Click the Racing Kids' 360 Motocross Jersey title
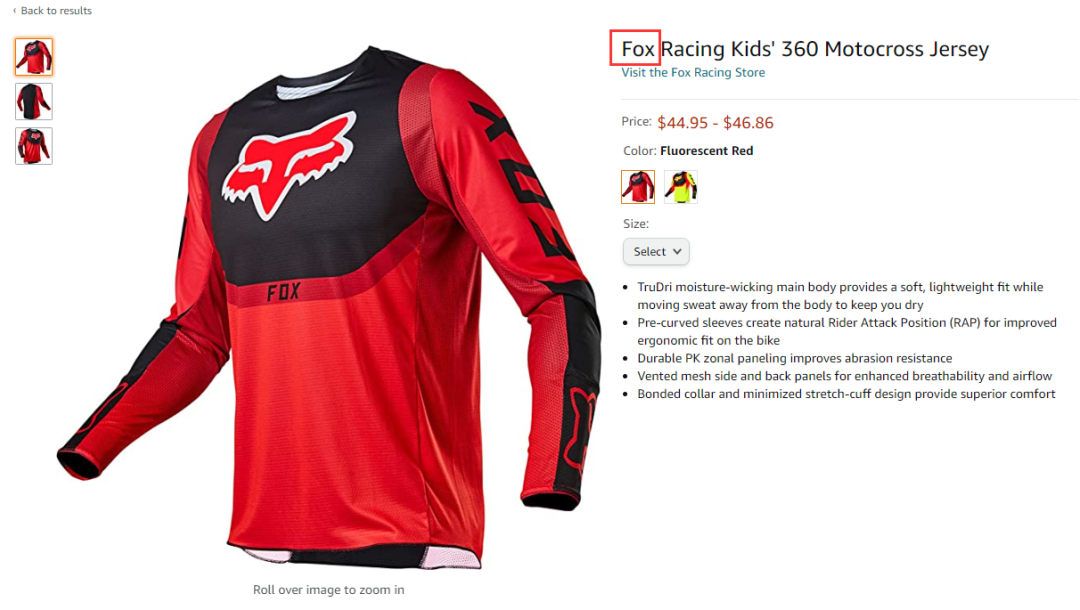Viewport: 1080px width, 610px height. pos(824,49)
